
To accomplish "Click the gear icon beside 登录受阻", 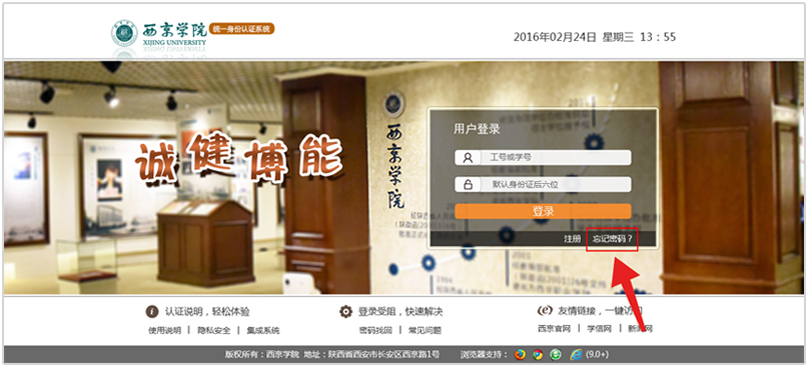I will [346, 311].
